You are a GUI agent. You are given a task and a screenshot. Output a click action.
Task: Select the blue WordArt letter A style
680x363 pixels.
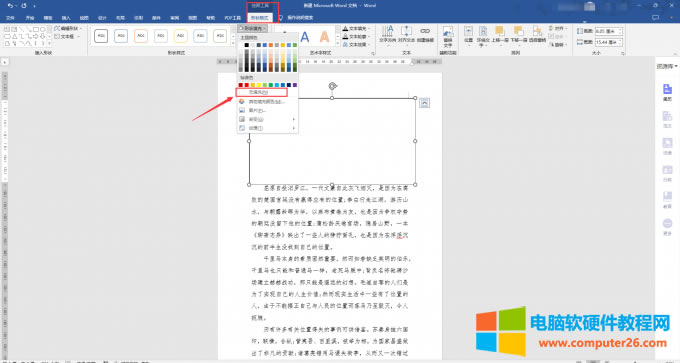click(x=305, y=37)
